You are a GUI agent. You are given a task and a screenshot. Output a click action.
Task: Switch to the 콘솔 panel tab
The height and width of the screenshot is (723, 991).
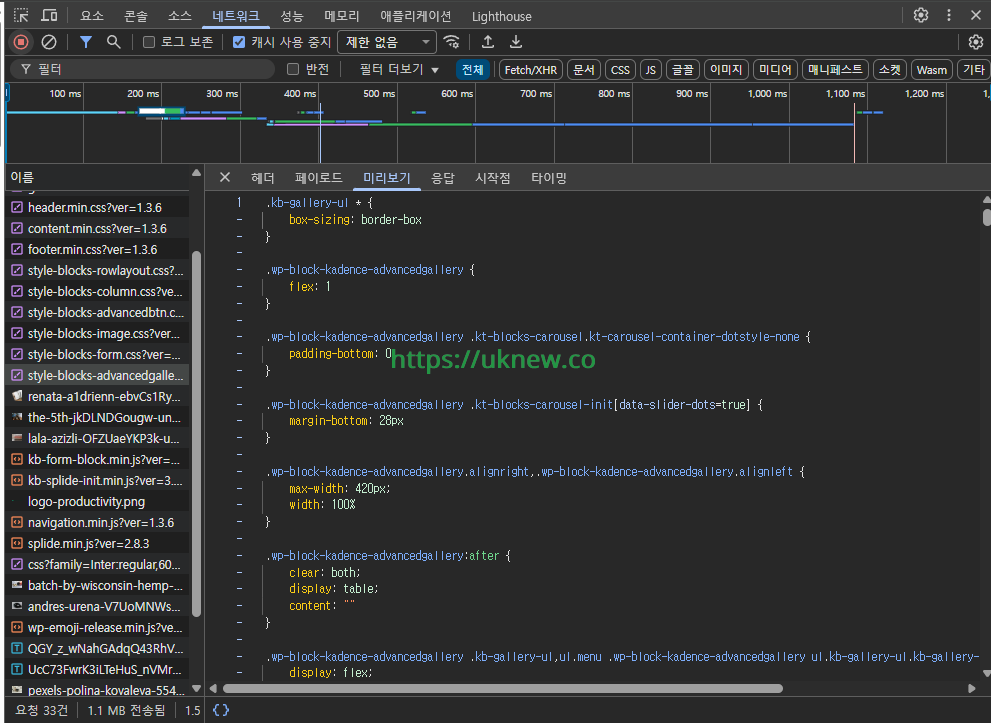[136, 16]
